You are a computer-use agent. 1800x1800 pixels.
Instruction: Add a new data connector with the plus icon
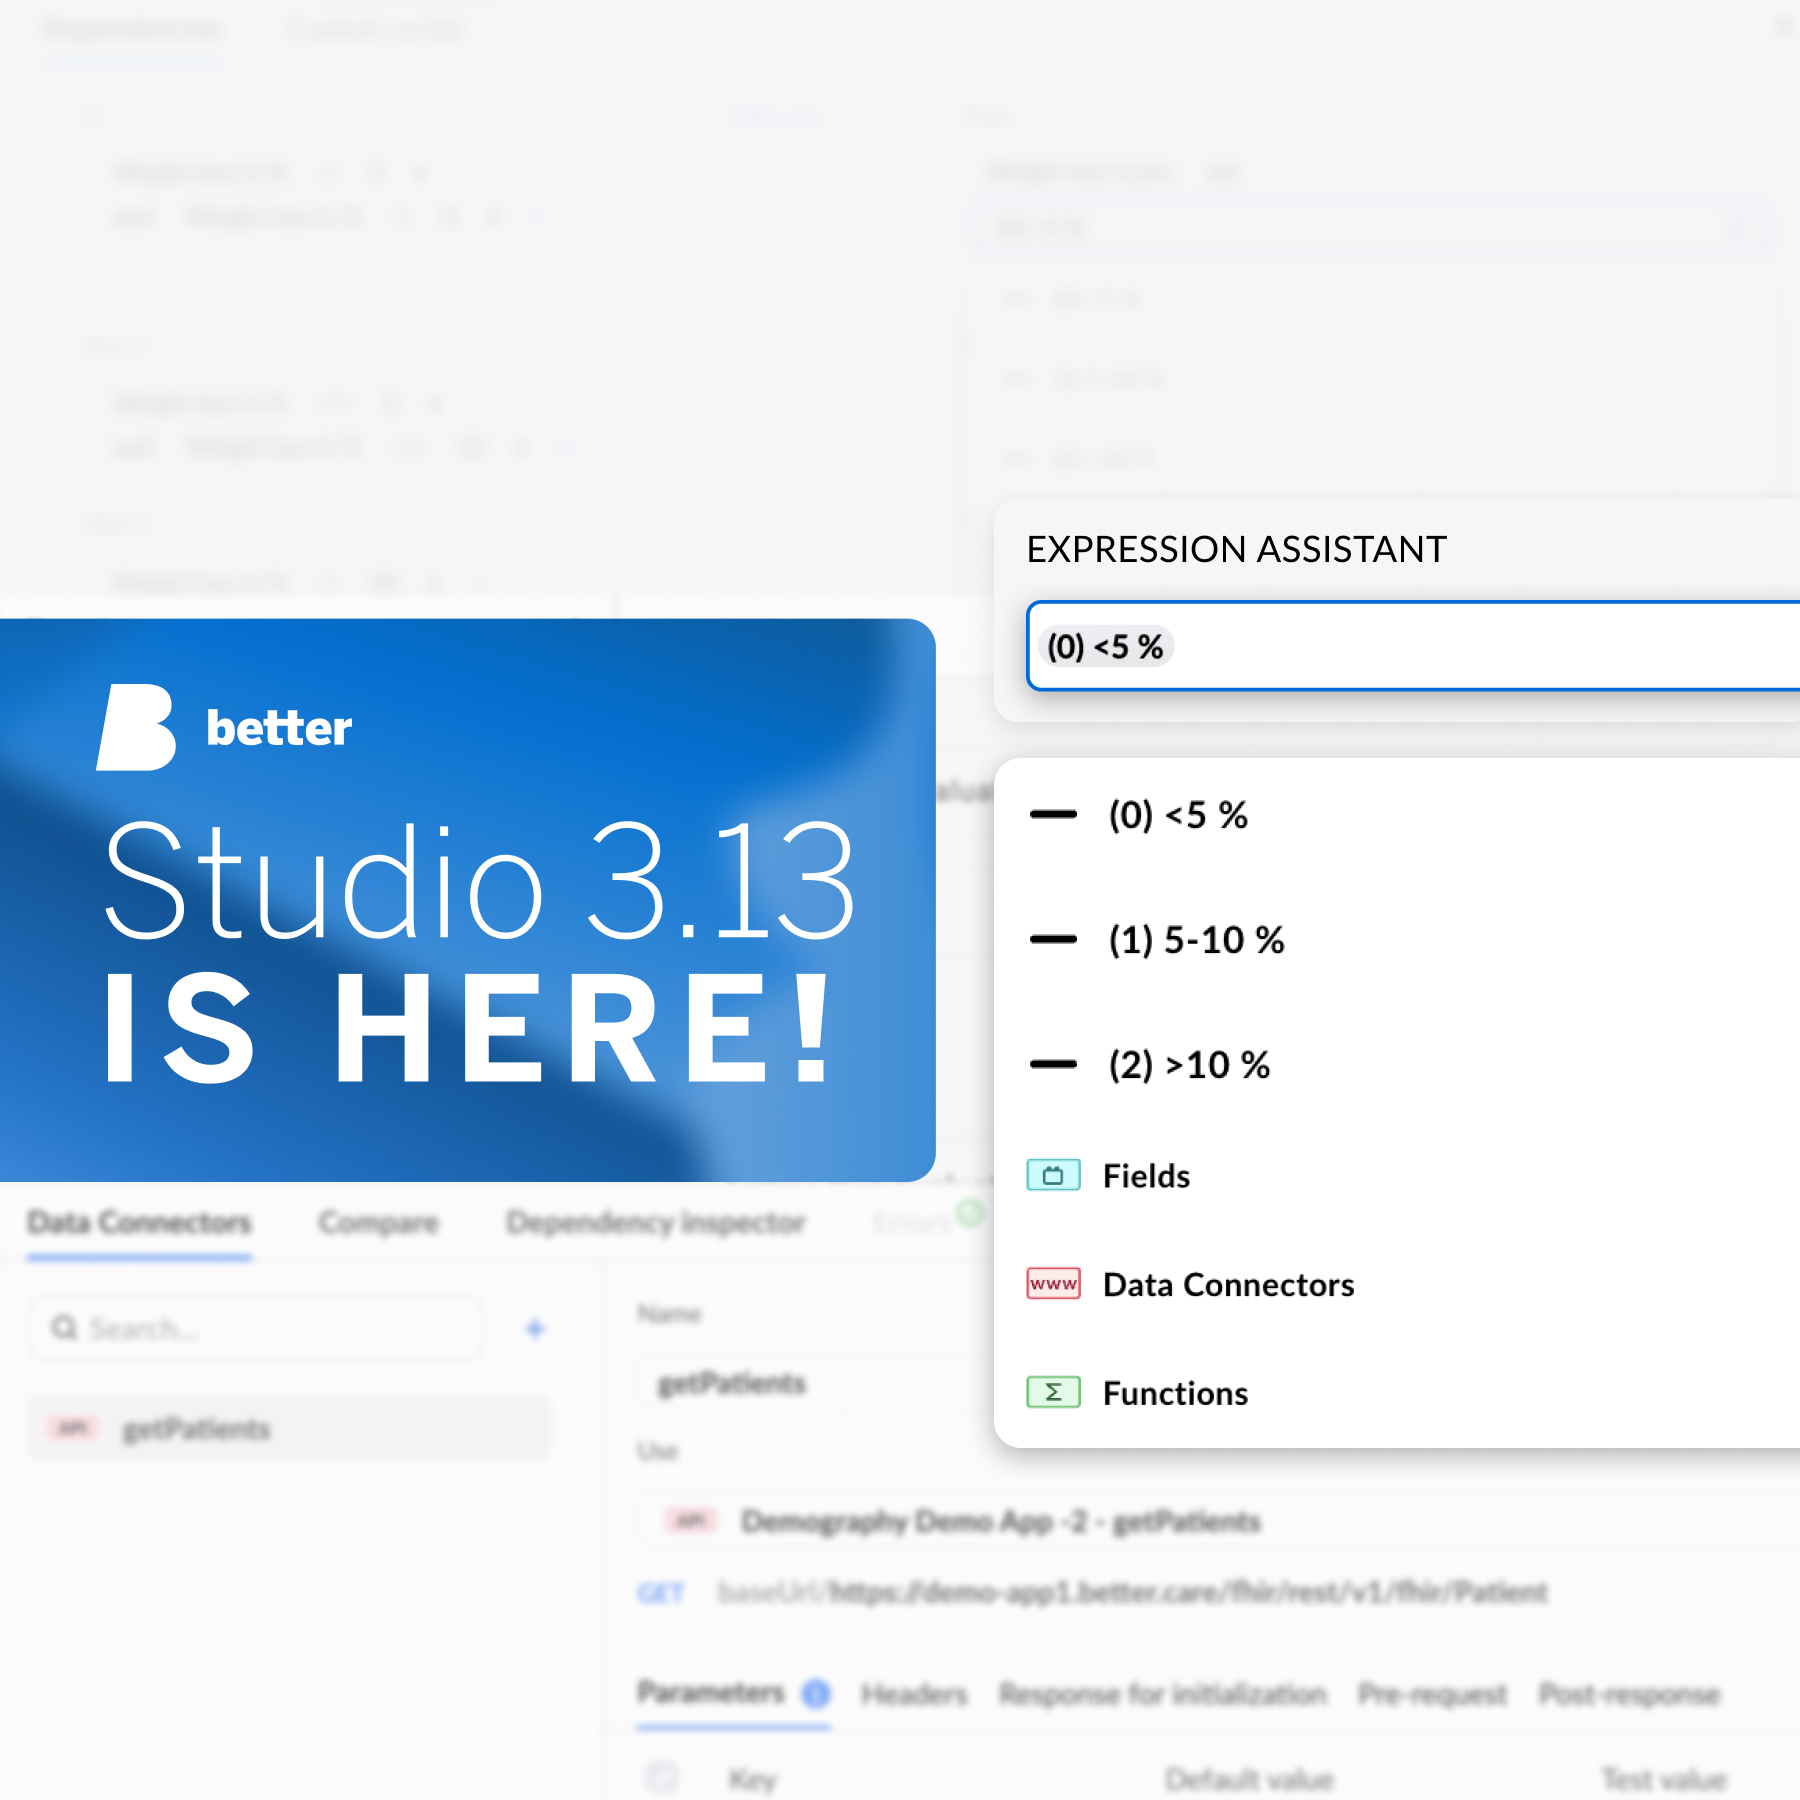click(536, 1328)
